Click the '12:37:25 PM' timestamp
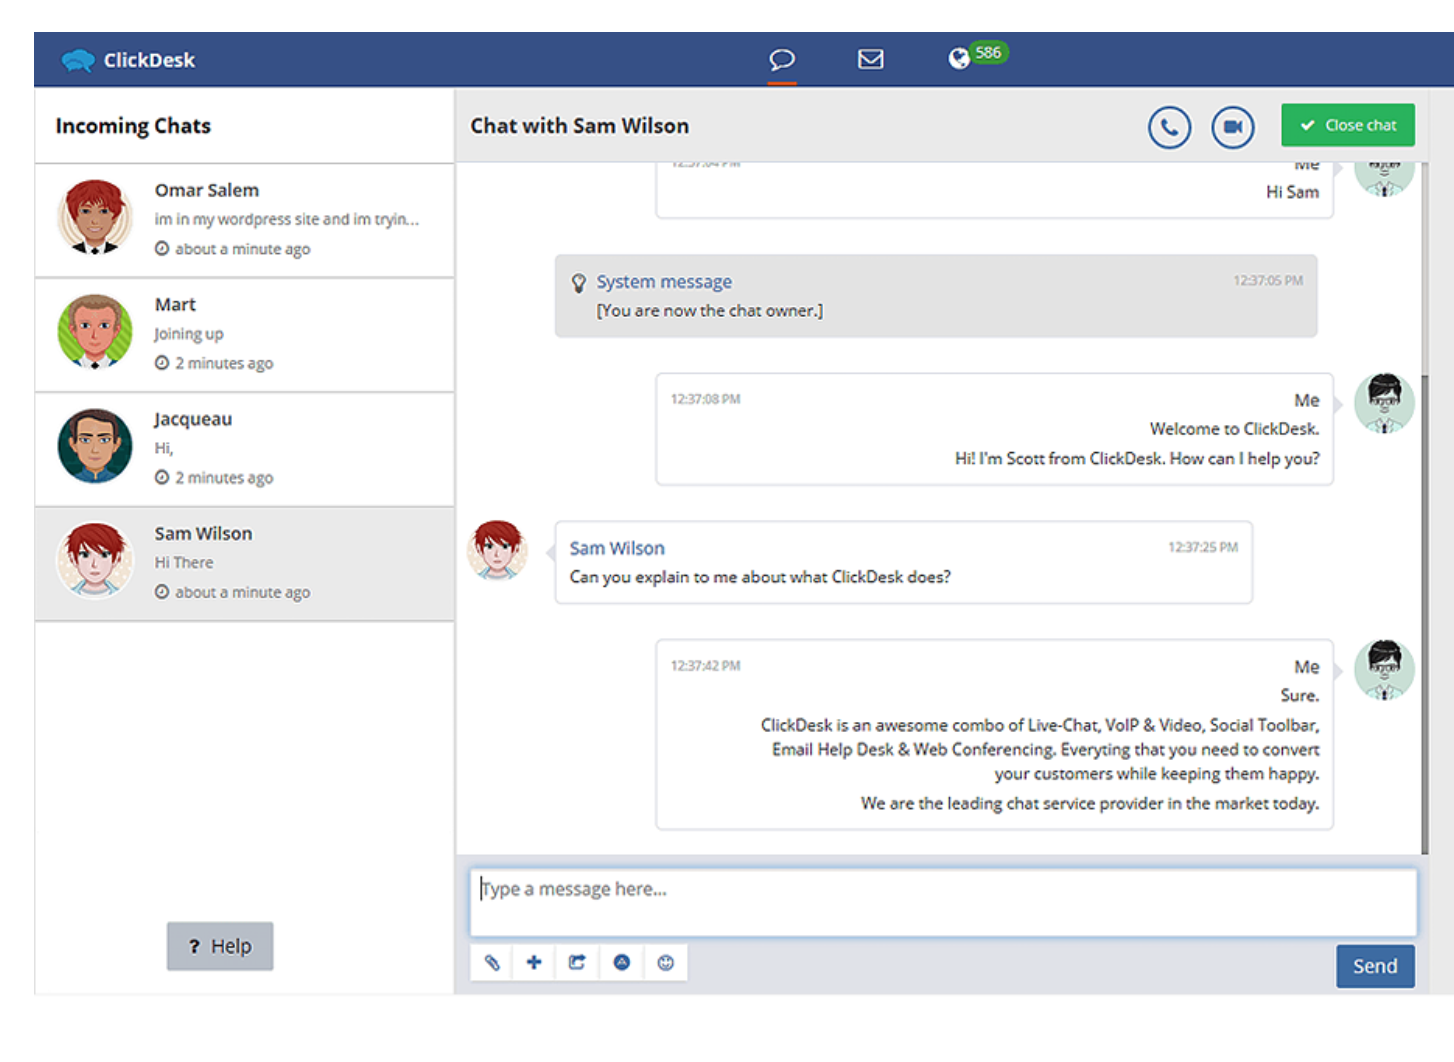 tap(1203, 547)
